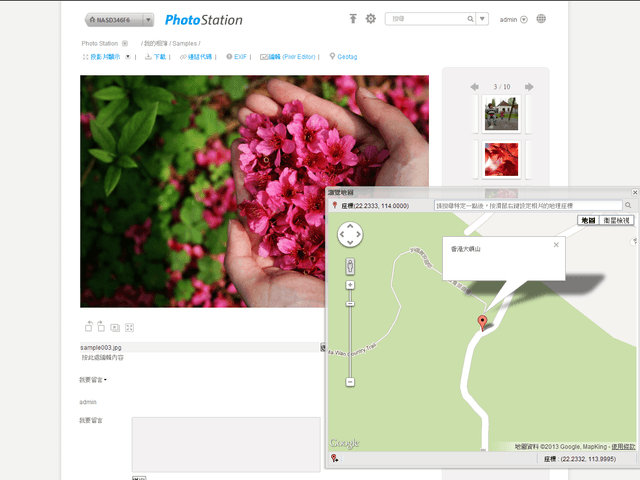Image resolution: width=640 pixels, height=480 pixels.
Task: Open the settings gear icon
Action: point(371,18)
